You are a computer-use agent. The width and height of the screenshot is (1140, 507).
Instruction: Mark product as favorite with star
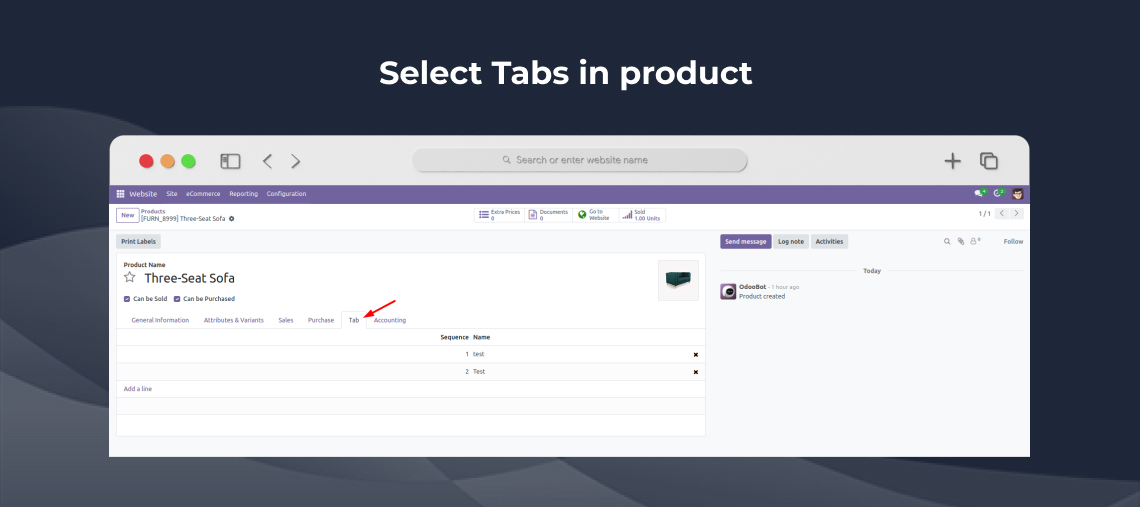(129, 278)
